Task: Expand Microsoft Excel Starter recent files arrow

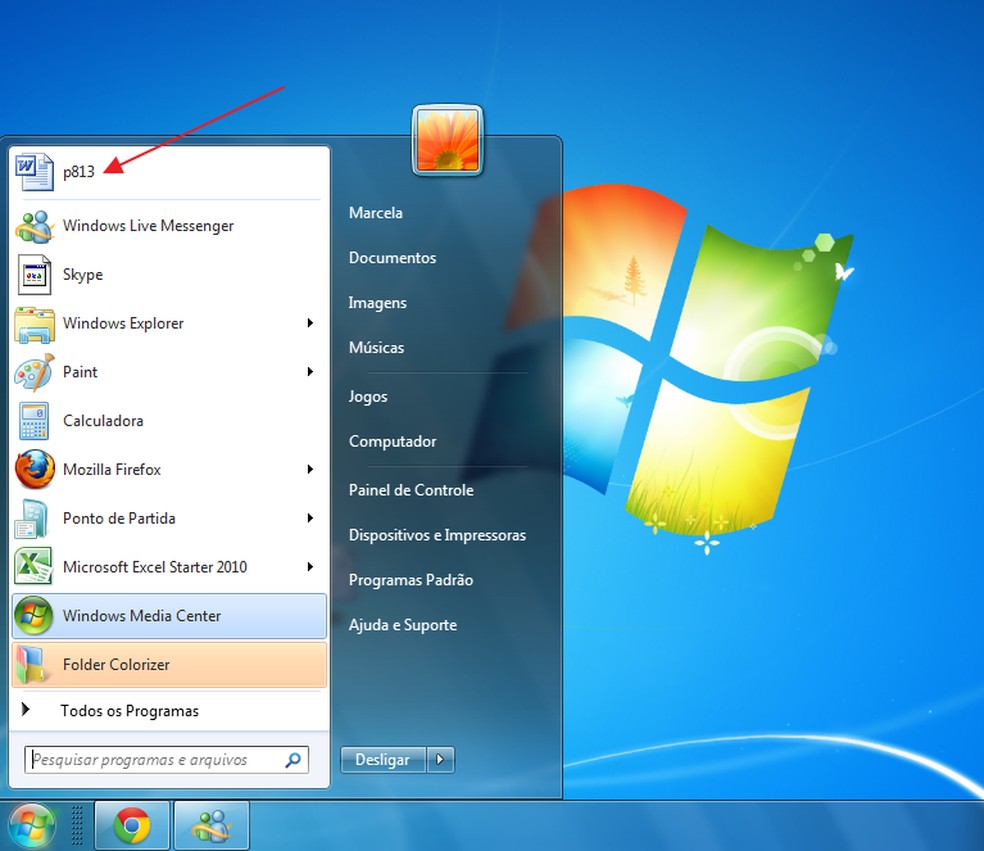Action: point(310,567)
